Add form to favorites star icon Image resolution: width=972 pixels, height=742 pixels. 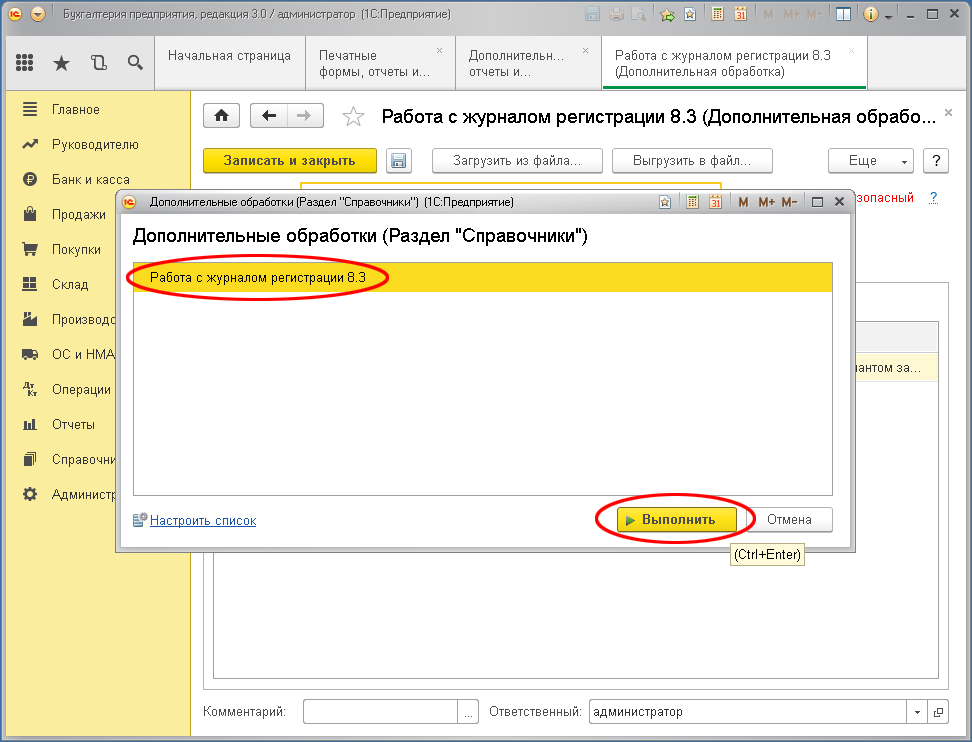(353, 116)
